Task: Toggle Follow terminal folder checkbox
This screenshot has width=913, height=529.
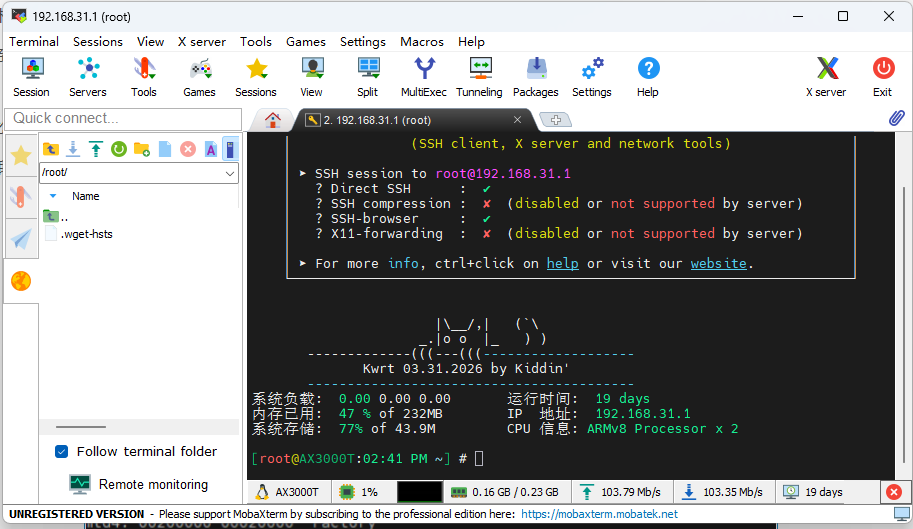Action: point(62,452)
